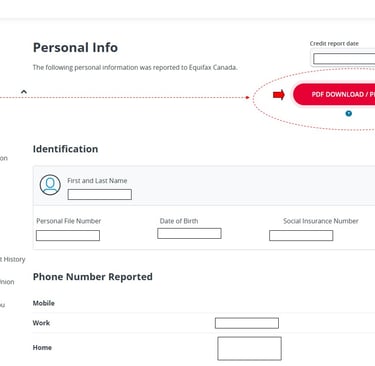Select the Date of Birth box
The height and width of the screenshot is (366, 375).
(x=189, y=233)
